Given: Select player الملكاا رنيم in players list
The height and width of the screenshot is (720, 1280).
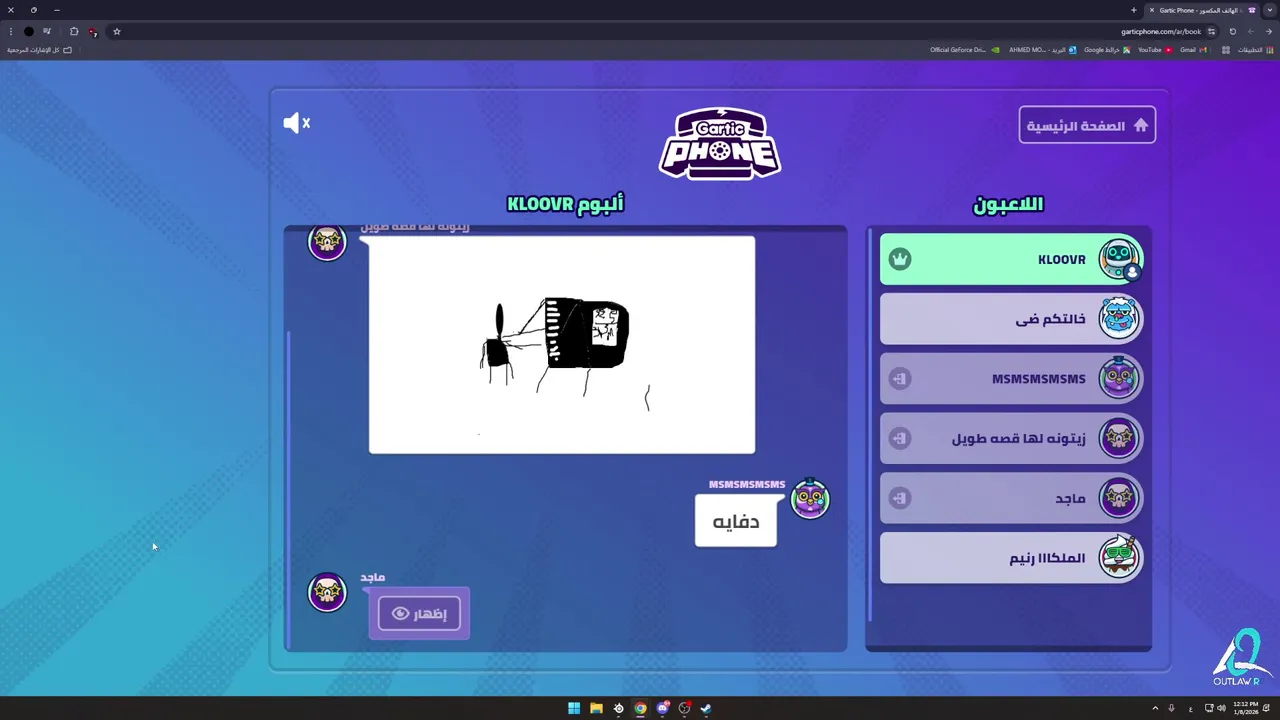Looking at the screenshot, I should (x=1011, y=558).
